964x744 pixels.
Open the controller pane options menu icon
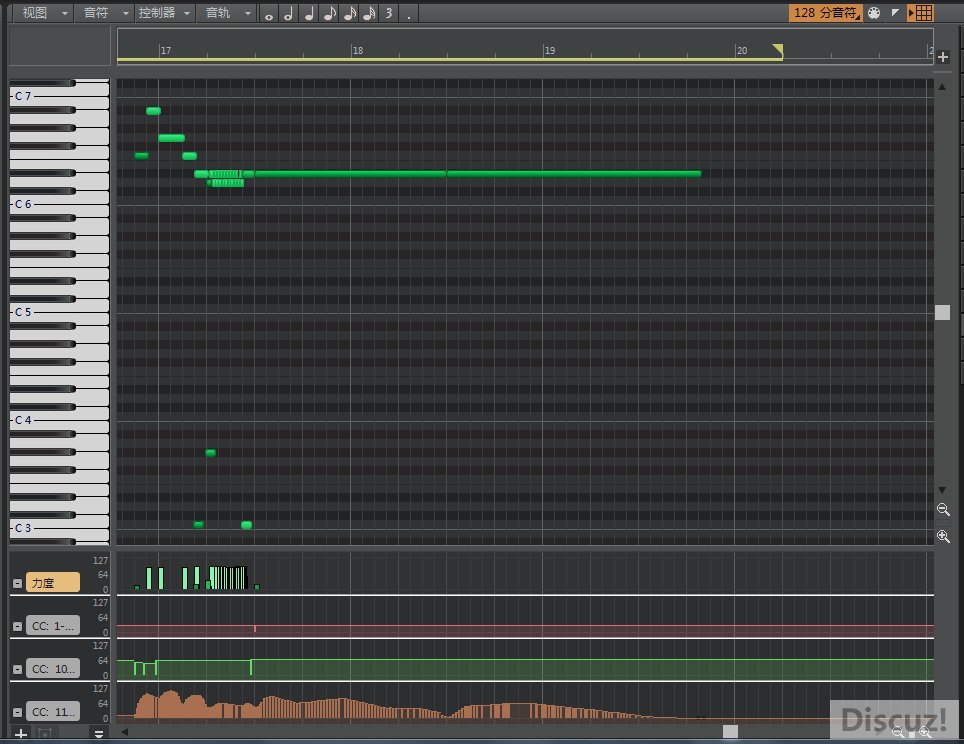(x=98, y=734)
